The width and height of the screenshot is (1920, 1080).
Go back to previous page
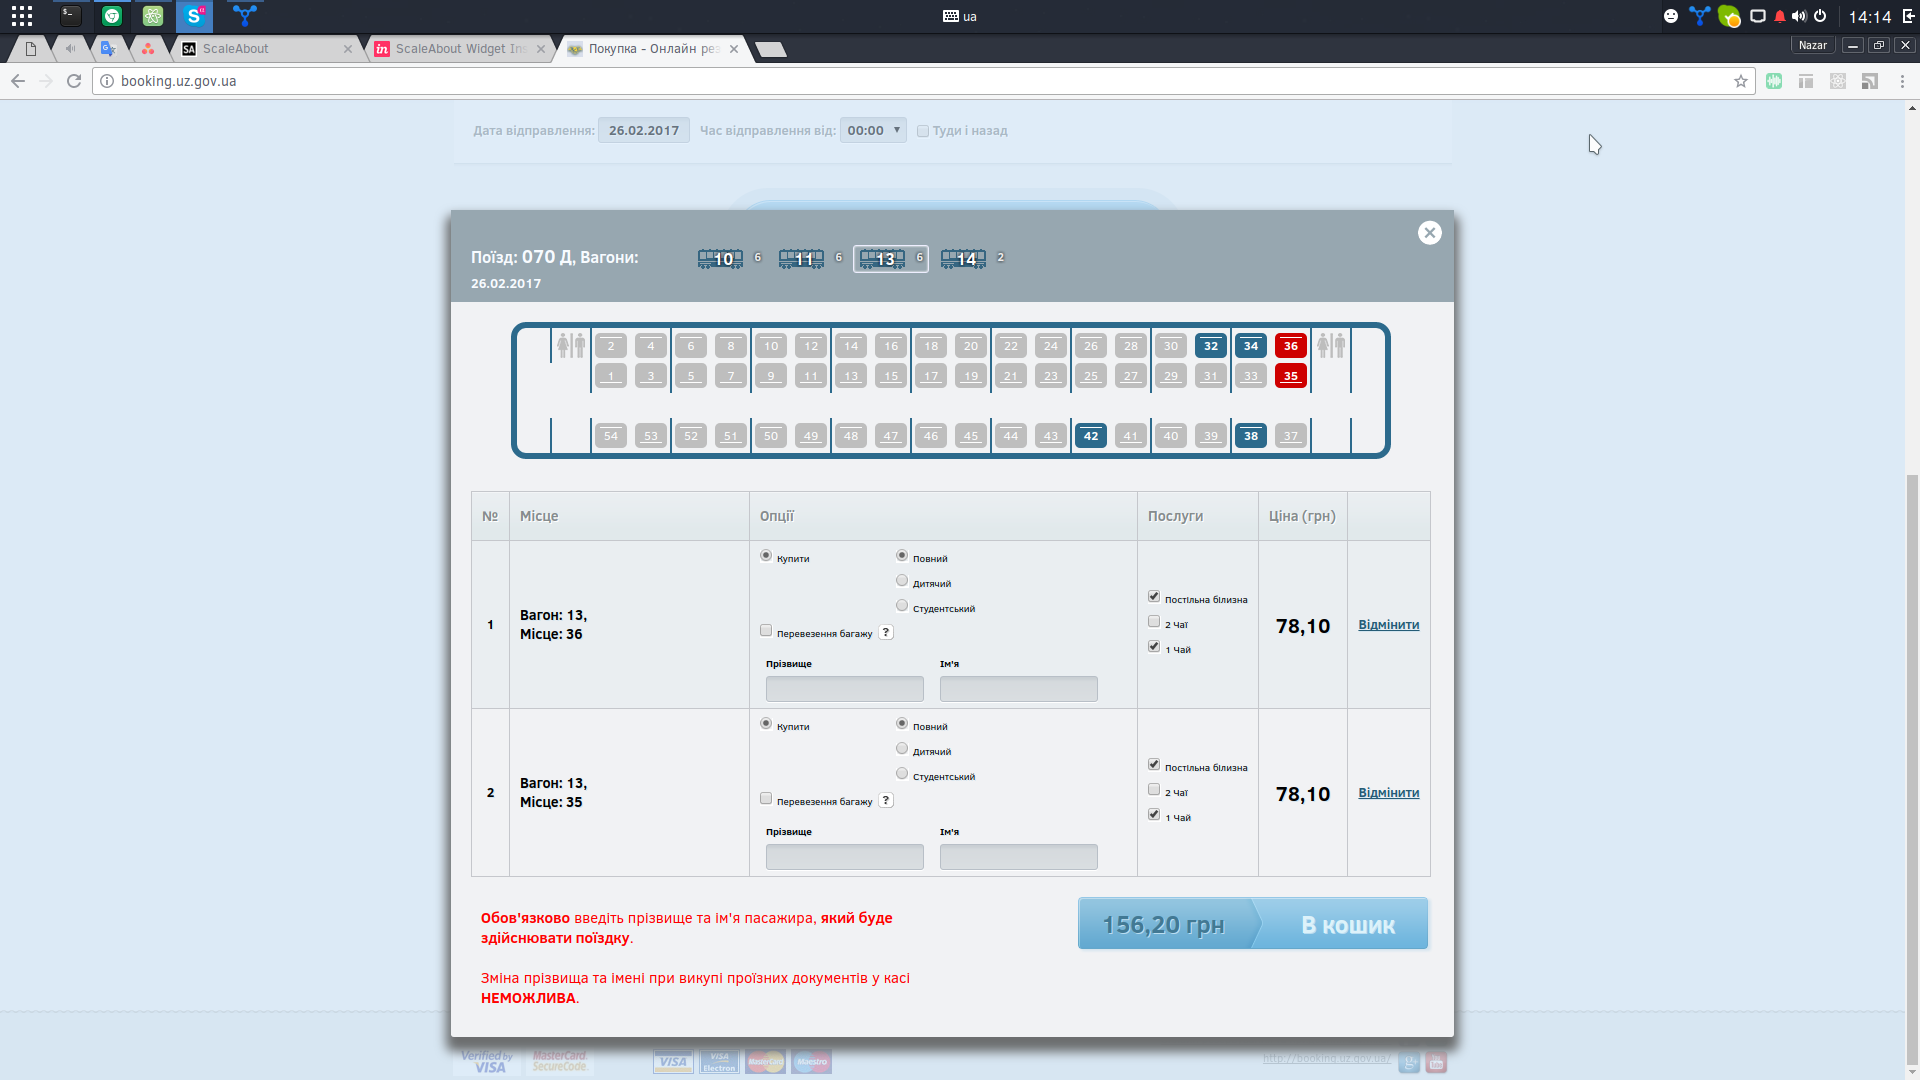tap(18, 81)
